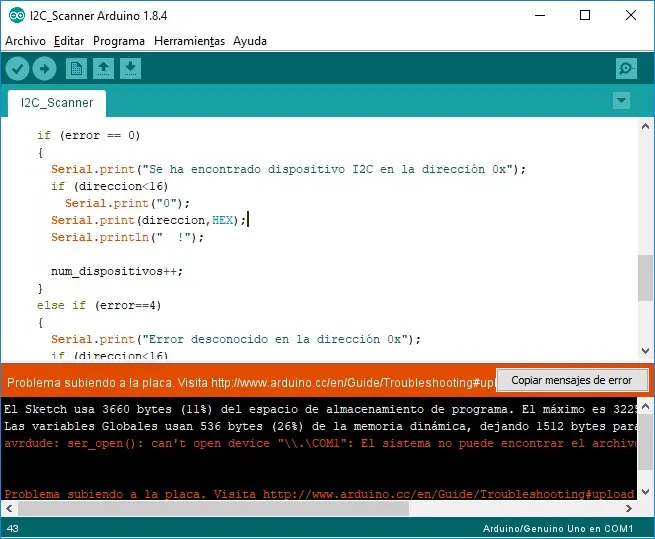Click the console vertical scrollbar down arrow
Viewport: 655px width, 539px height.
646,493
